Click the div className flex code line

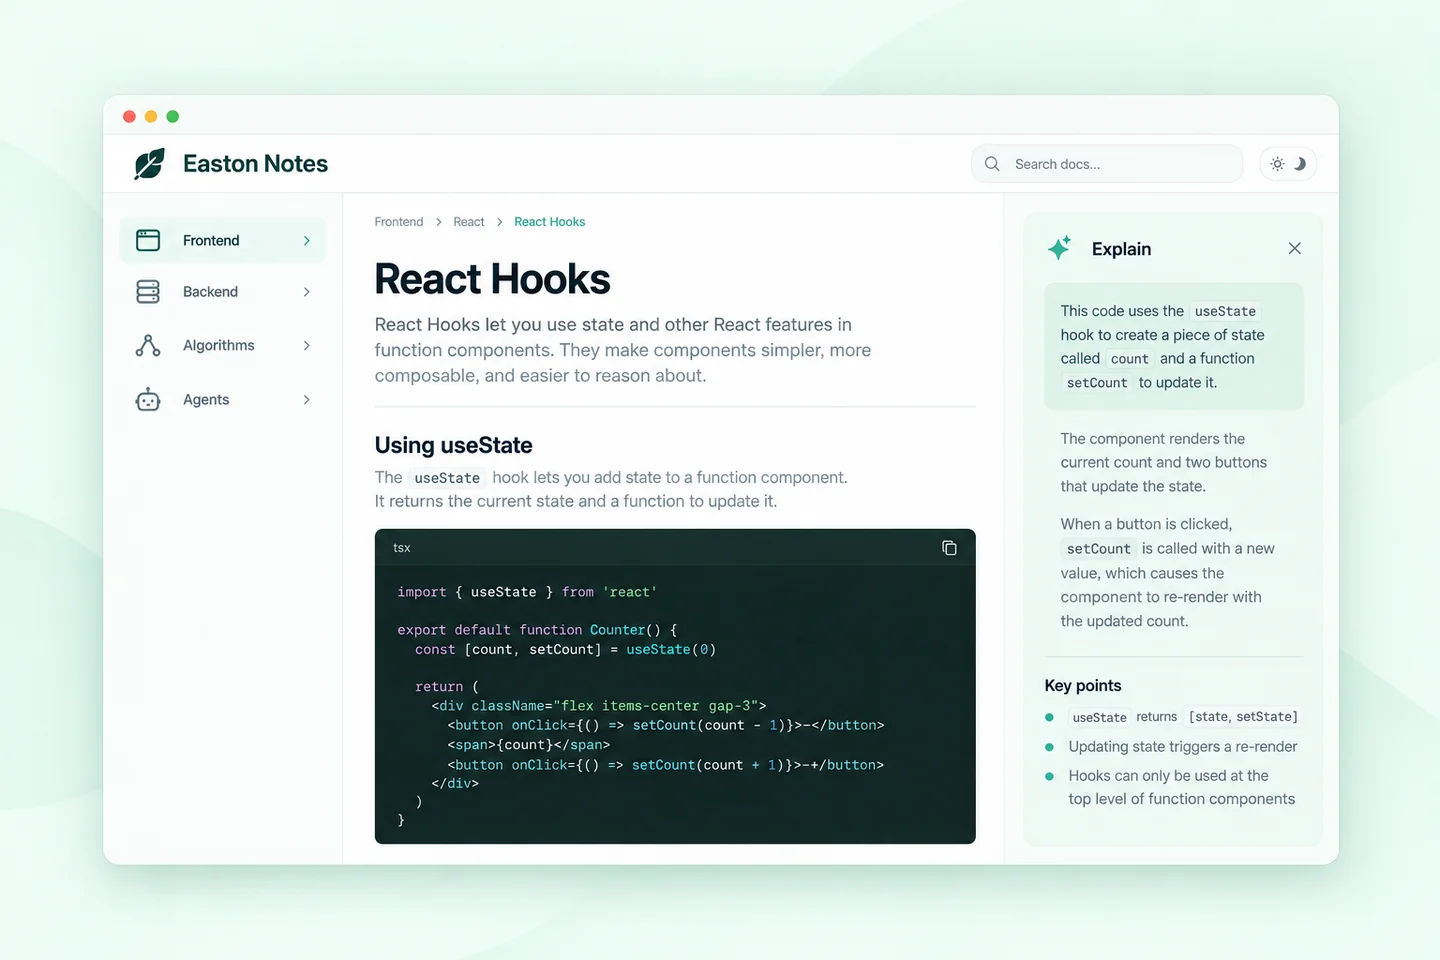click(x=599, y=706)
